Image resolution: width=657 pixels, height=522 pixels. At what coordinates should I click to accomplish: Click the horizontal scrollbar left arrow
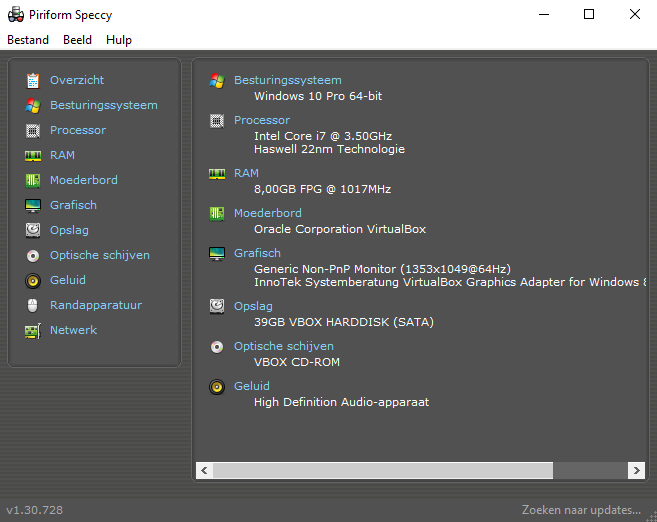(x=204, y=470)
